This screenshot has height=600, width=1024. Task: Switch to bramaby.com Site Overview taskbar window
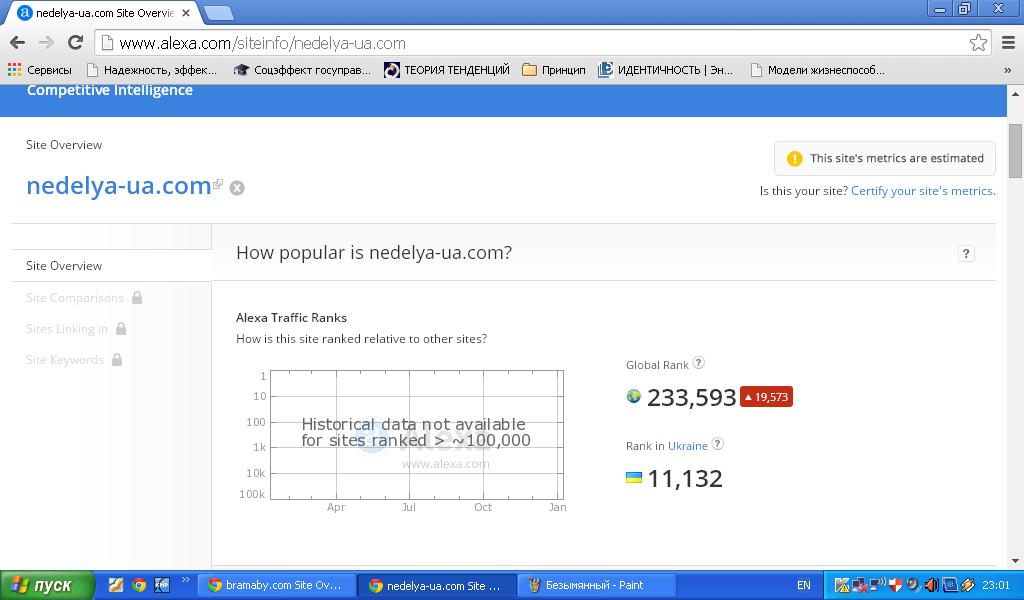pos(276,585)
